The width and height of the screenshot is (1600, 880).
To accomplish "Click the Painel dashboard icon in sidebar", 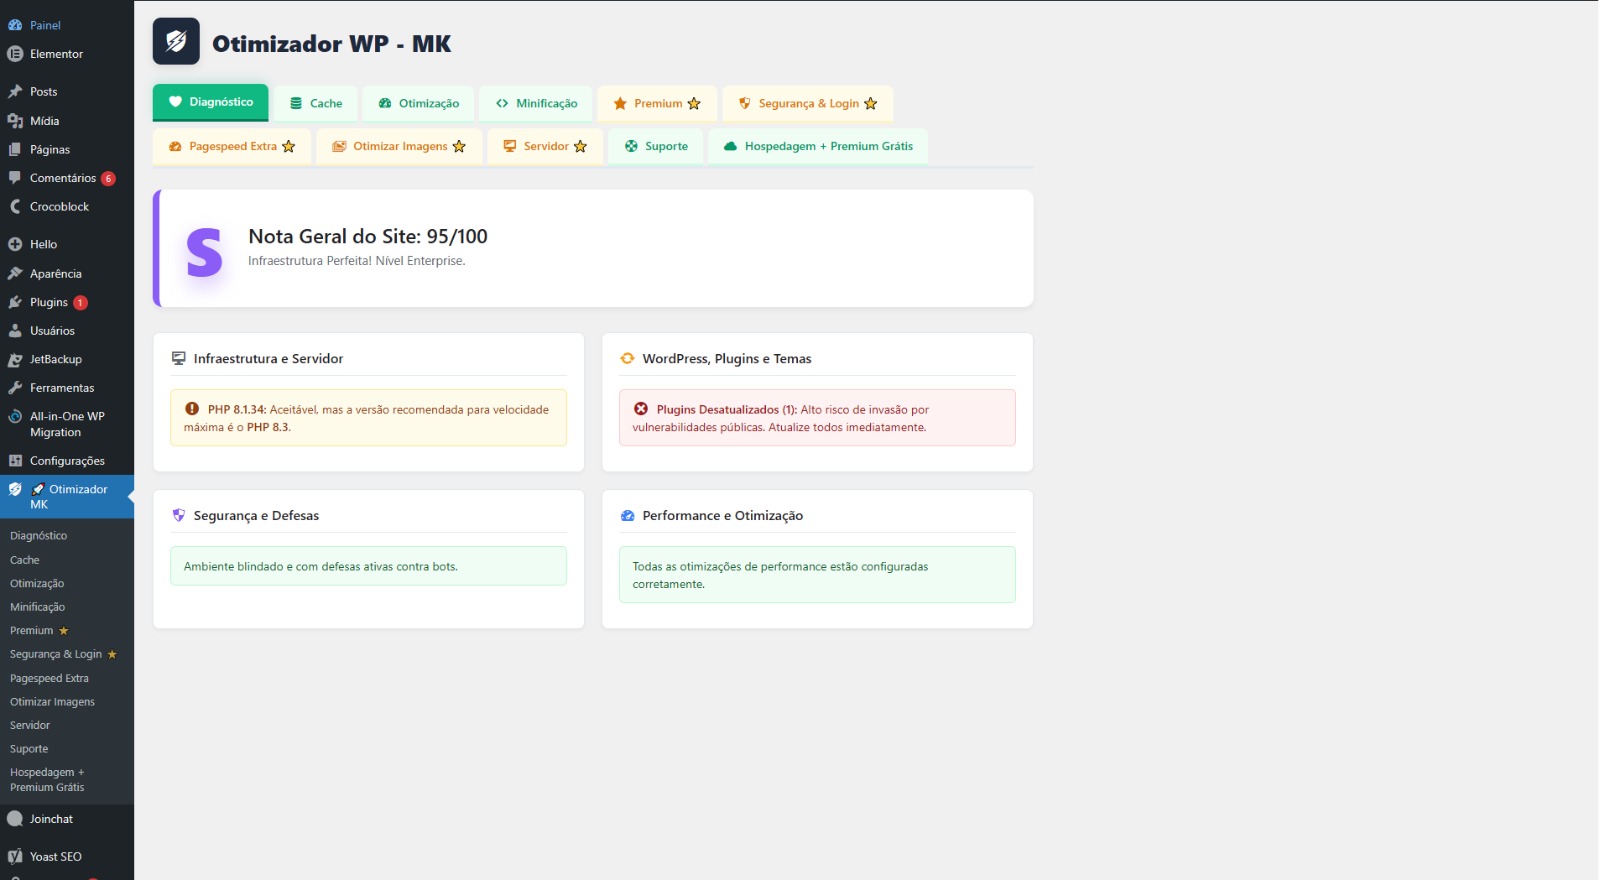I will pyautogui.click(x=15, y=25).
